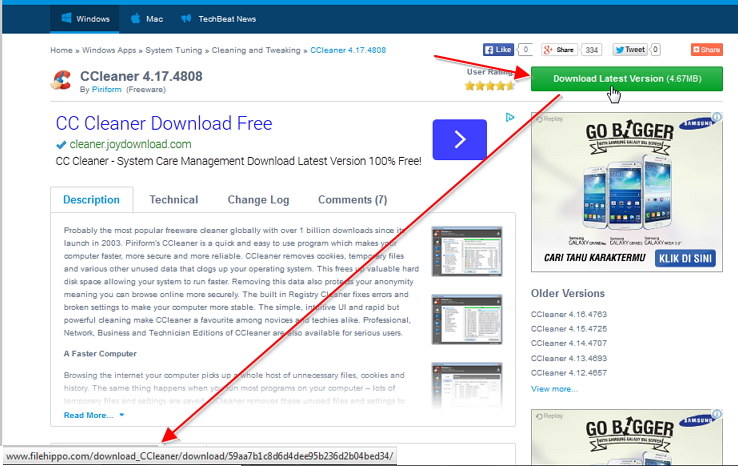Open the third CCleaner screenshot thumbnail
The height and width of the screenshot is (466, 738).
467,385
